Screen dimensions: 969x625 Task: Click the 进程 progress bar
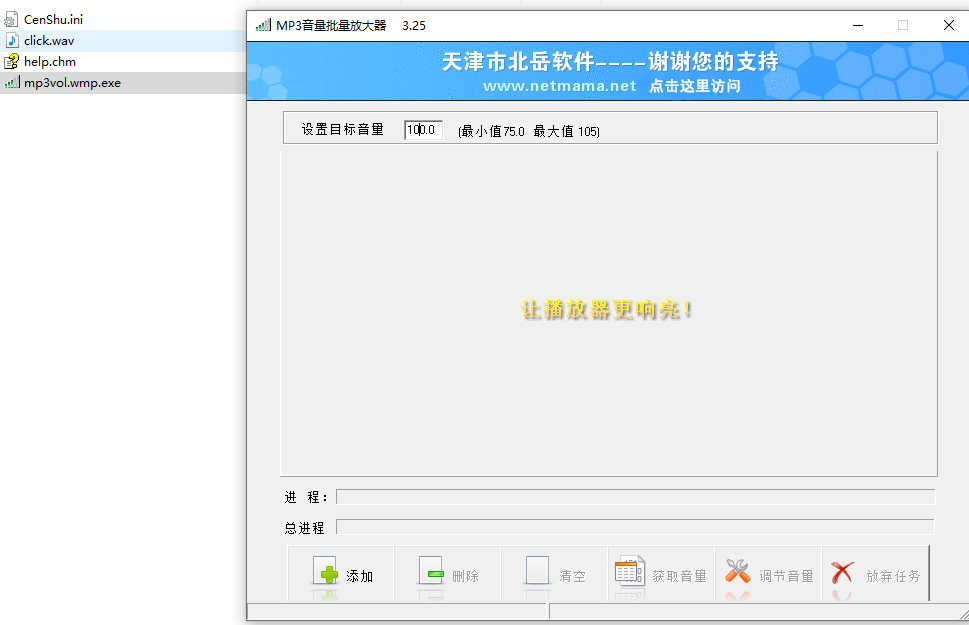[x=635, y=497]
